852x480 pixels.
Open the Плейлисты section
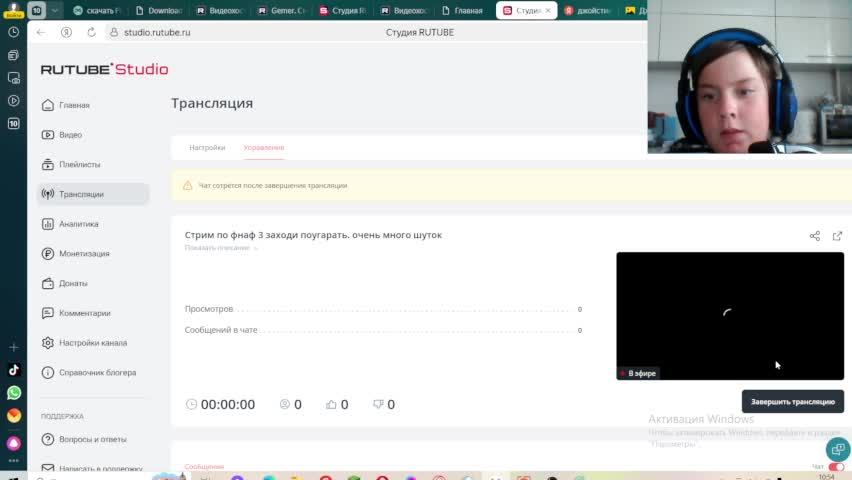[x=71, y=164]
